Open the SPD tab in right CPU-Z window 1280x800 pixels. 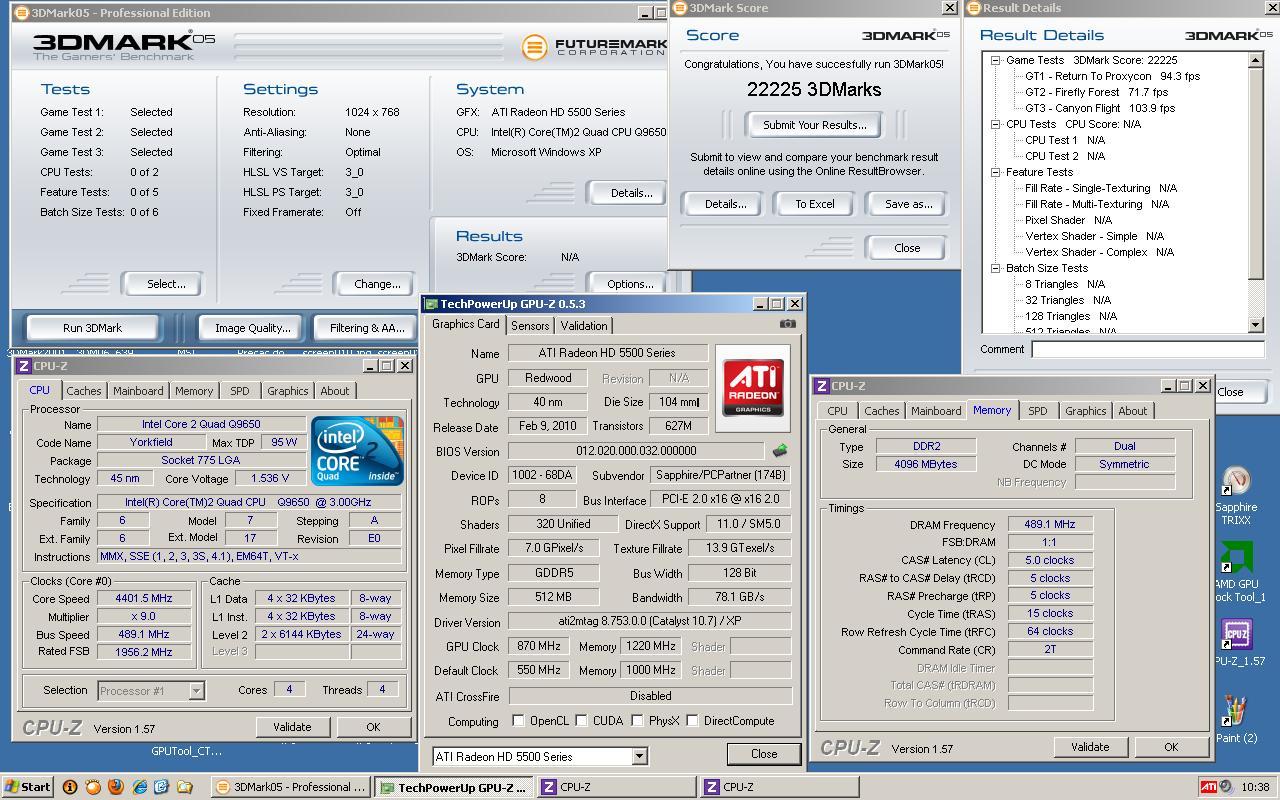coord(1038,411)
